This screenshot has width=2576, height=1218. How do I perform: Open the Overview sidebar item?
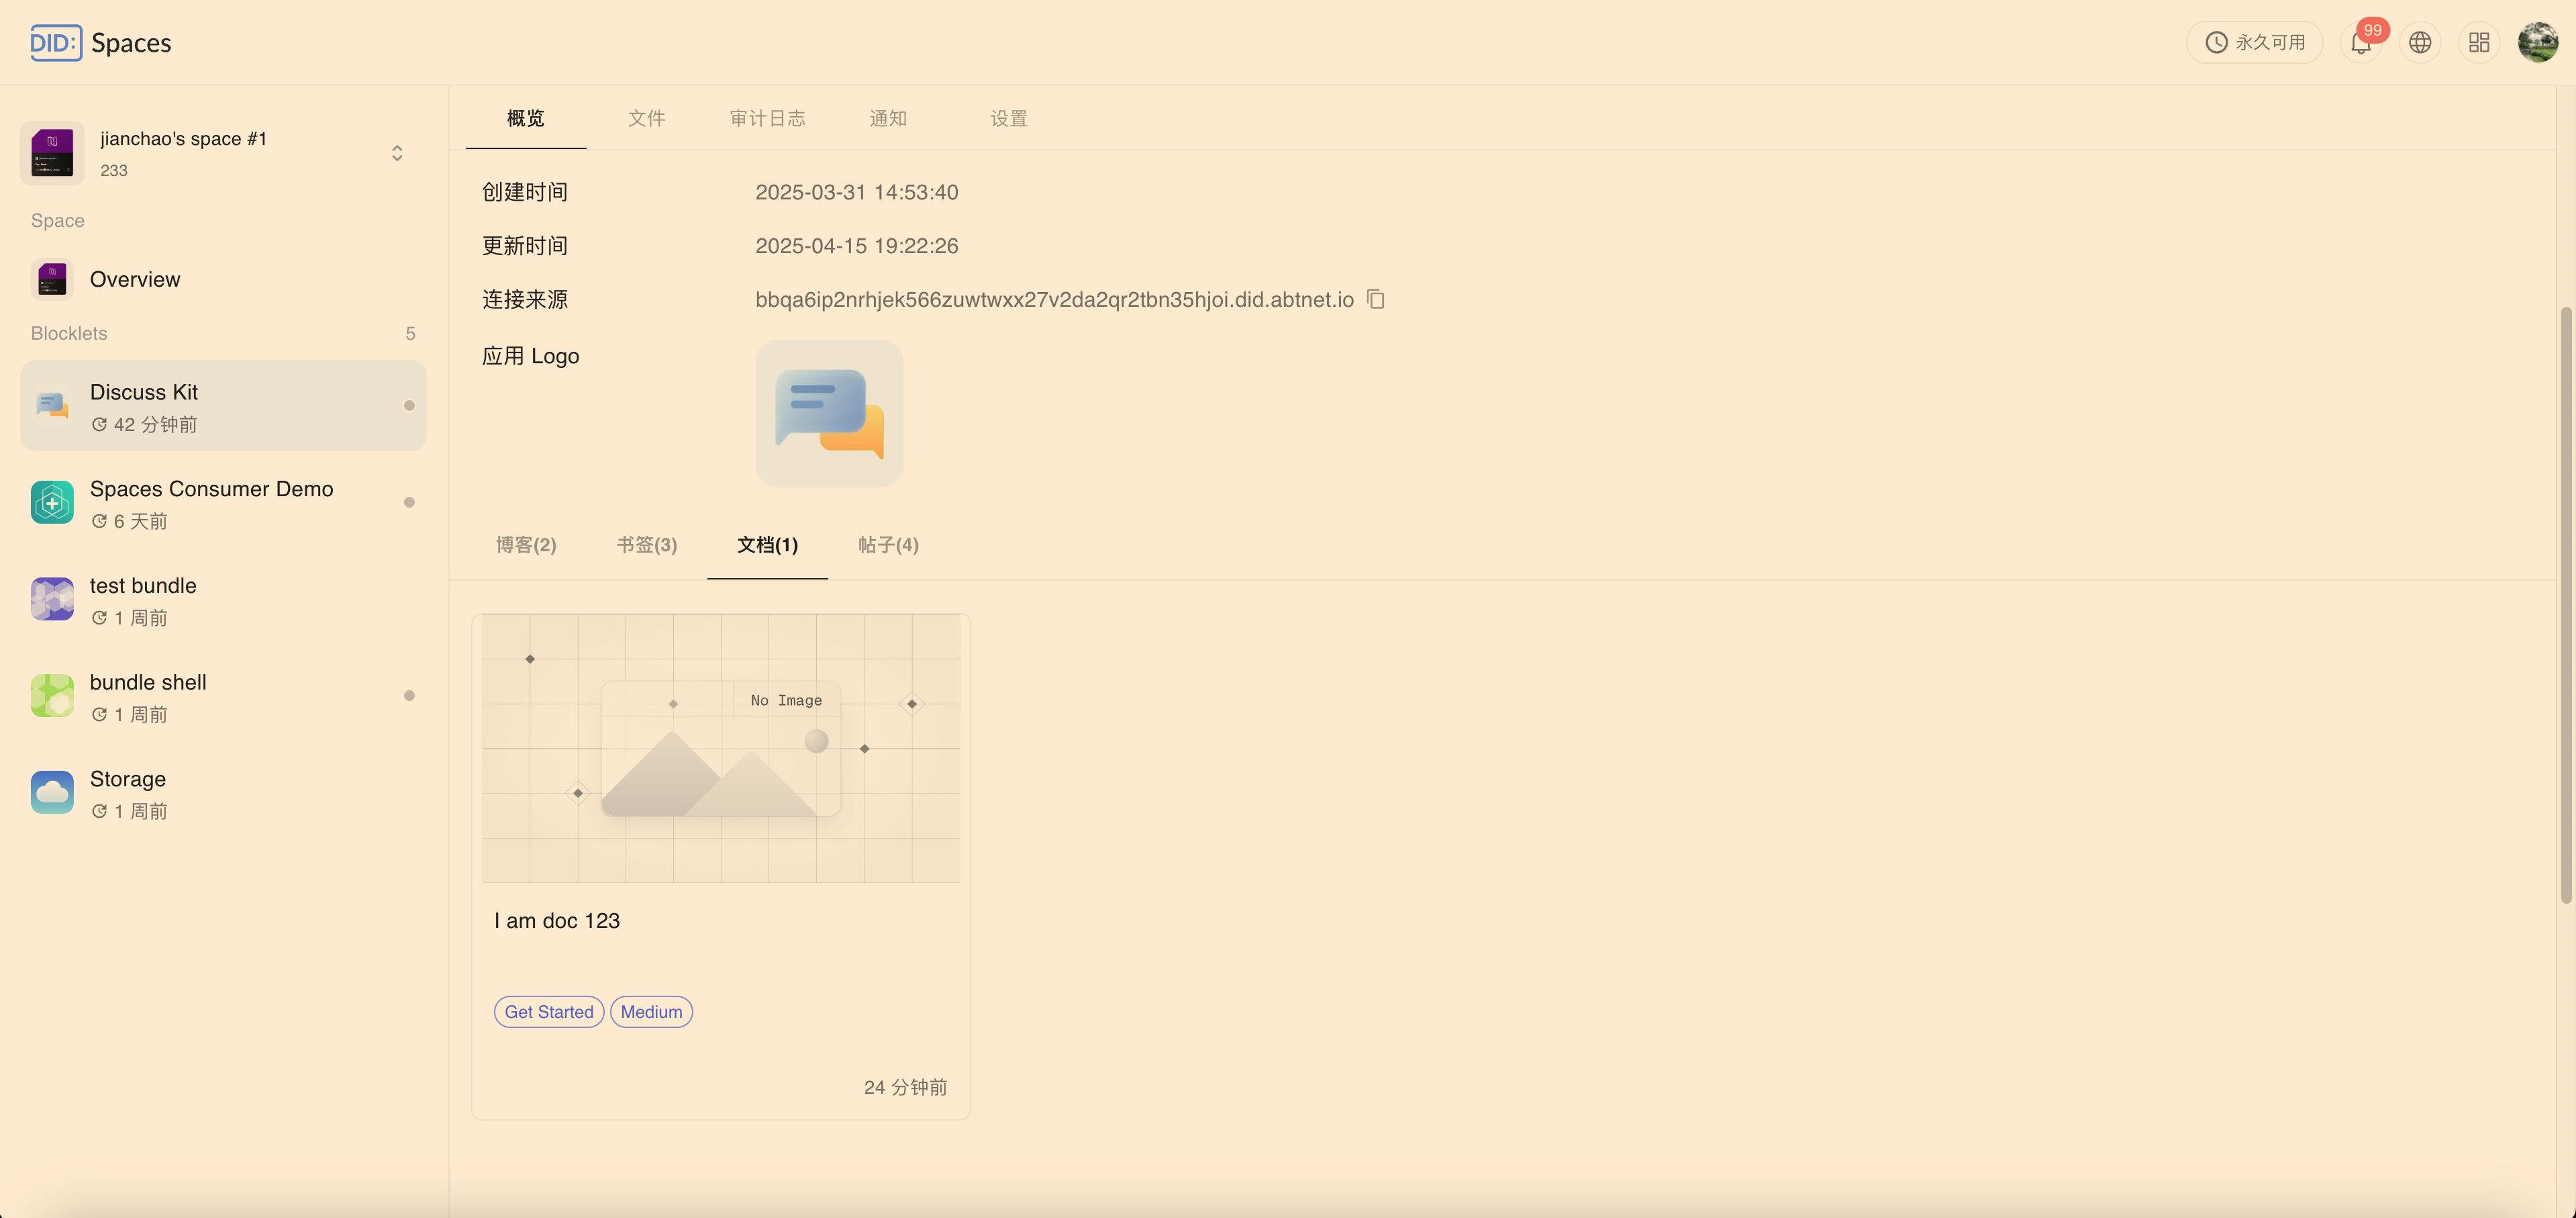tap(135, 279)
